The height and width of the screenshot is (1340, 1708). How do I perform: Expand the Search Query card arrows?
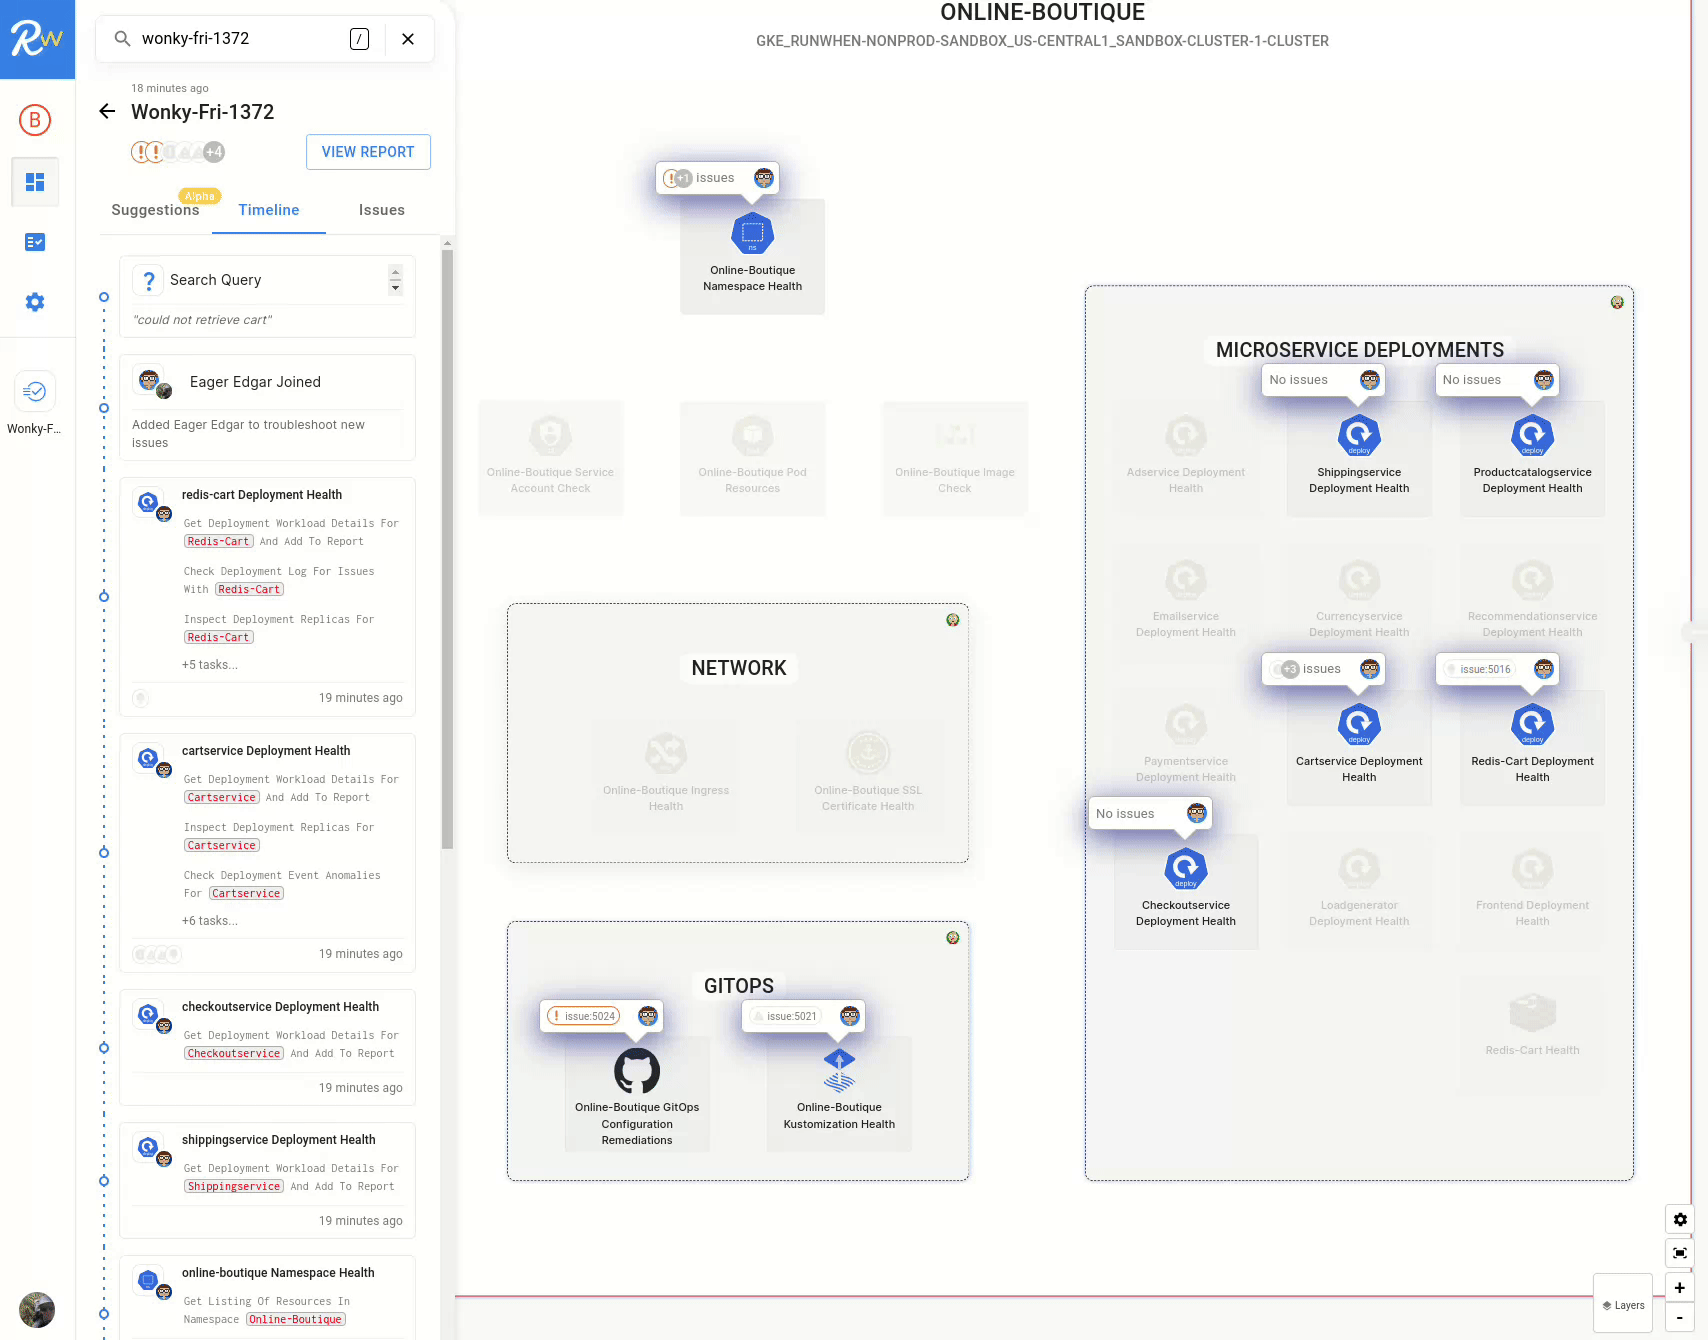tap(395, 280)
